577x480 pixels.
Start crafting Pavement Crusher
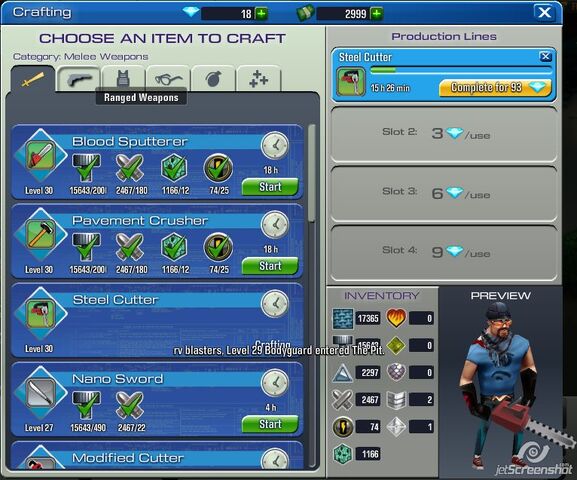(x=270, y=266)
